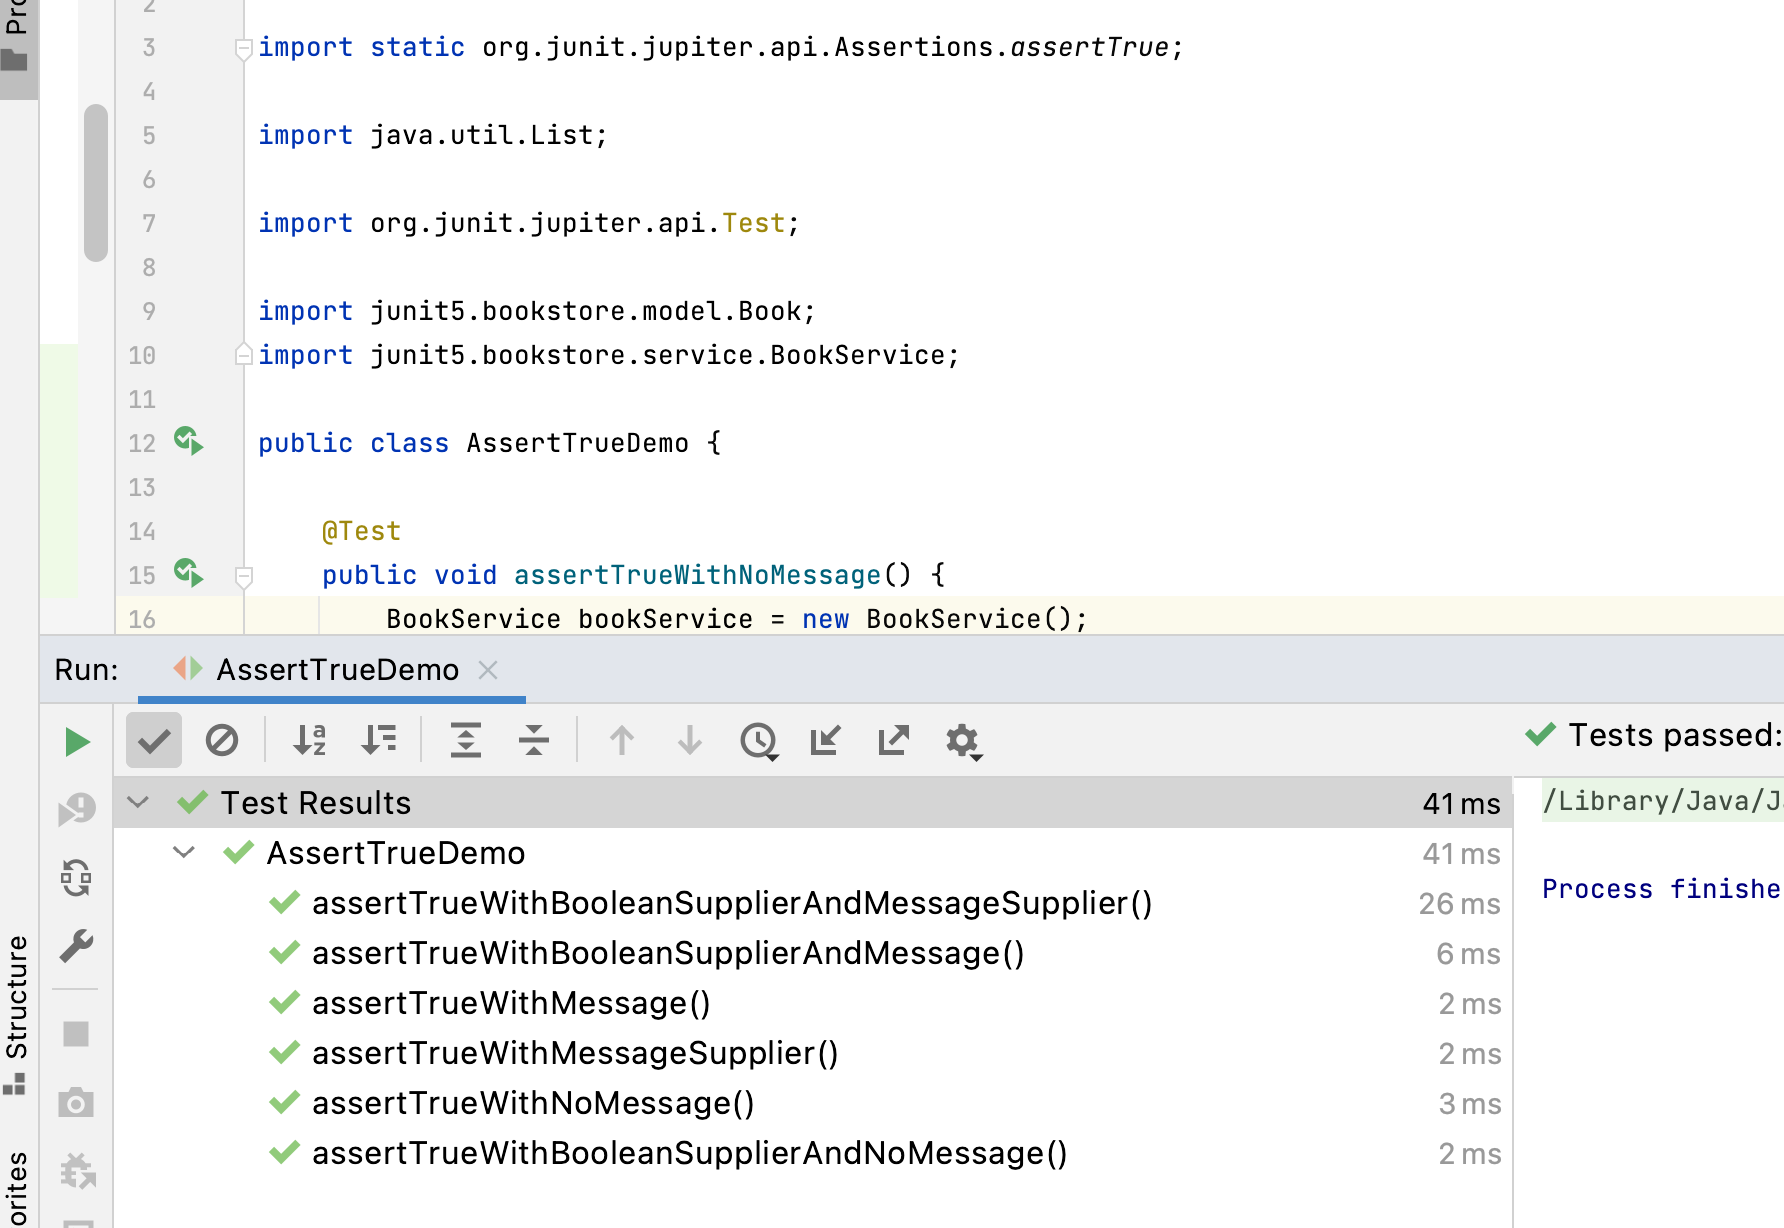Enable rerun tests automatically
1784x1228 pixels.
point(75,880)
